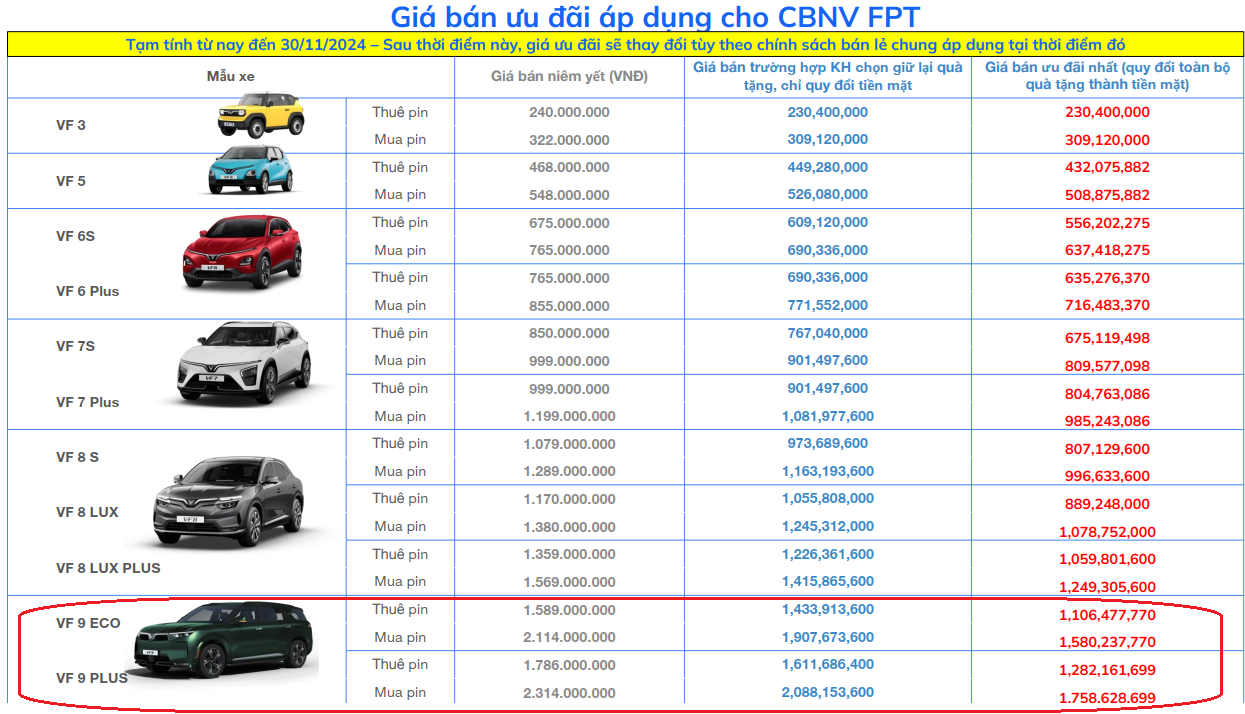1245x714 pixels.
Task: Click red price '432,075,882' for VF 5
Action: click(x=1106, y=168)
